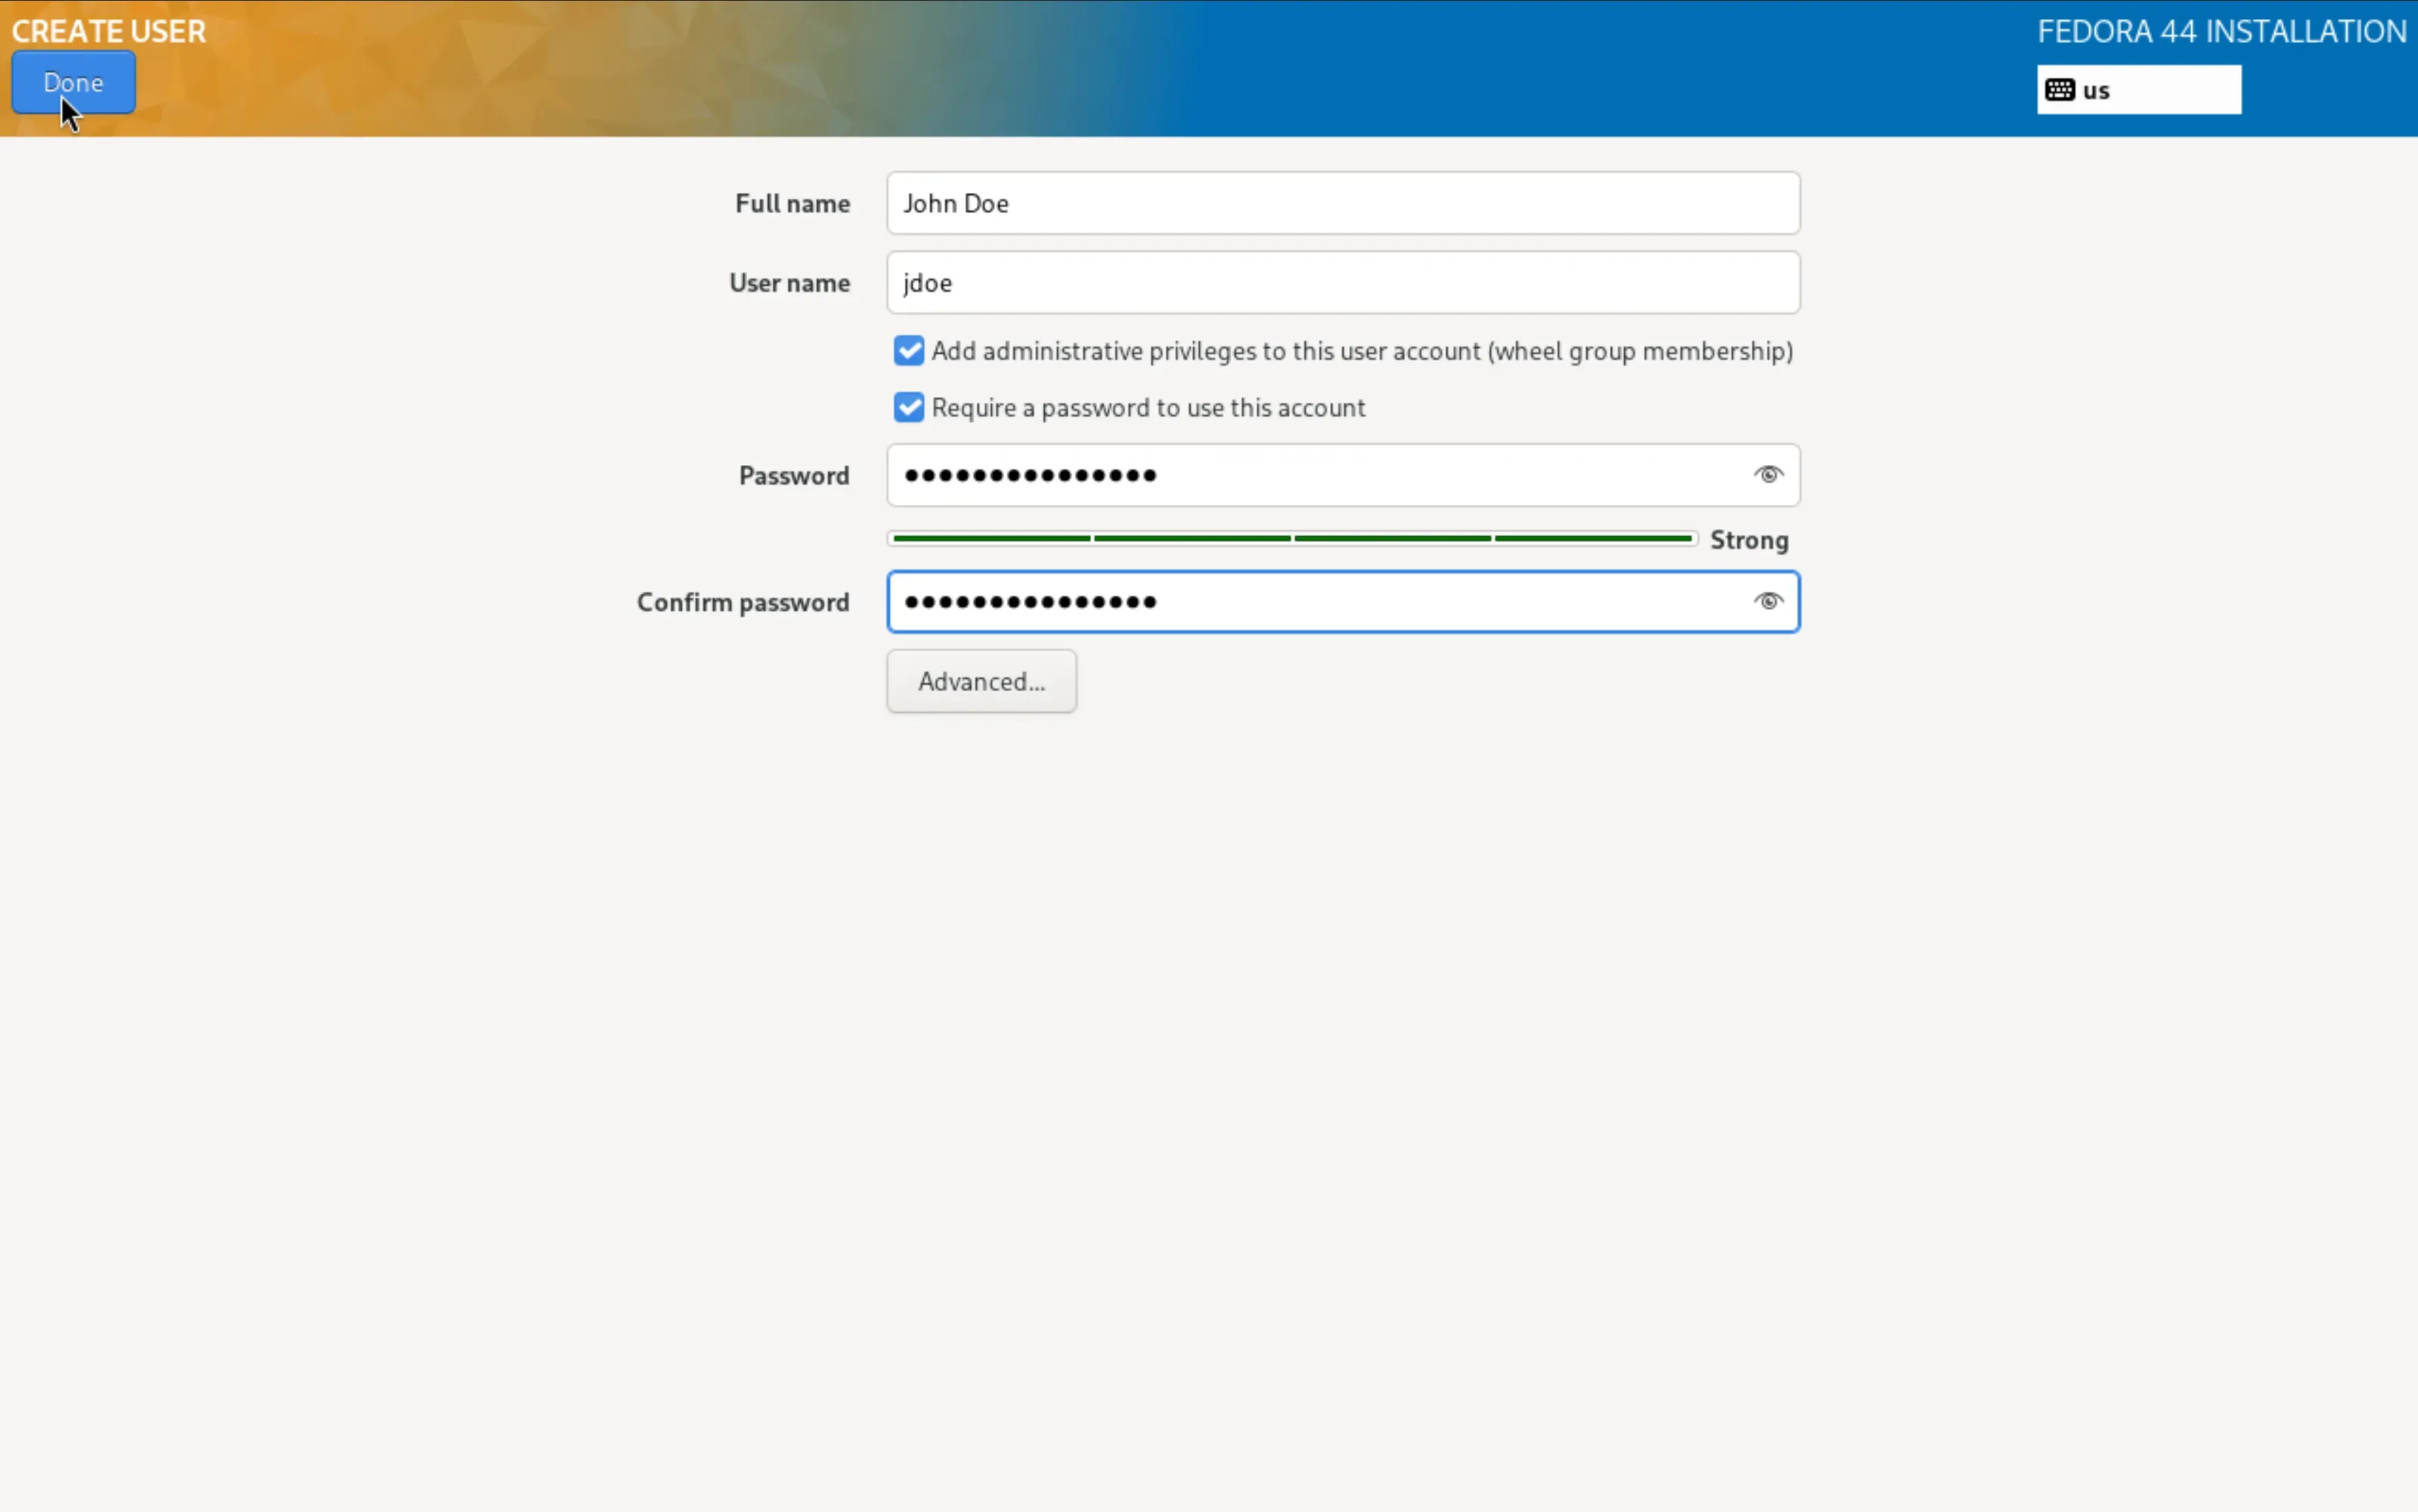Click the CREATE USER heading
2418x1512 pixels.
108,31
